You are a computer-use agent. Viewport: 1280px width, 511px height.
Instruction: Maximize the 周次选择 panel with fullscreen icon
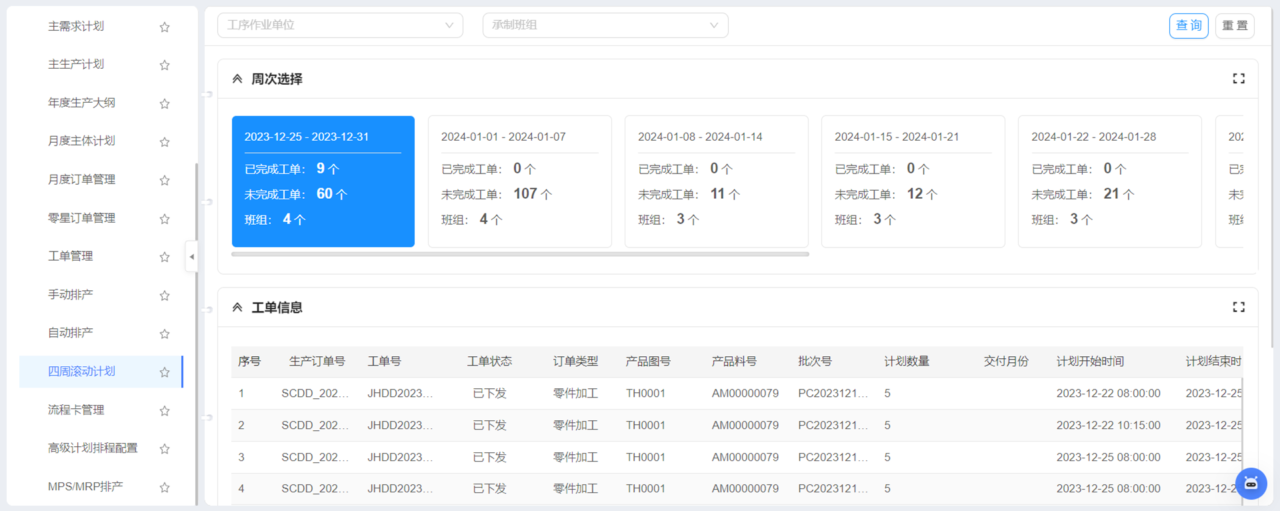click(x=1239, y=79)
